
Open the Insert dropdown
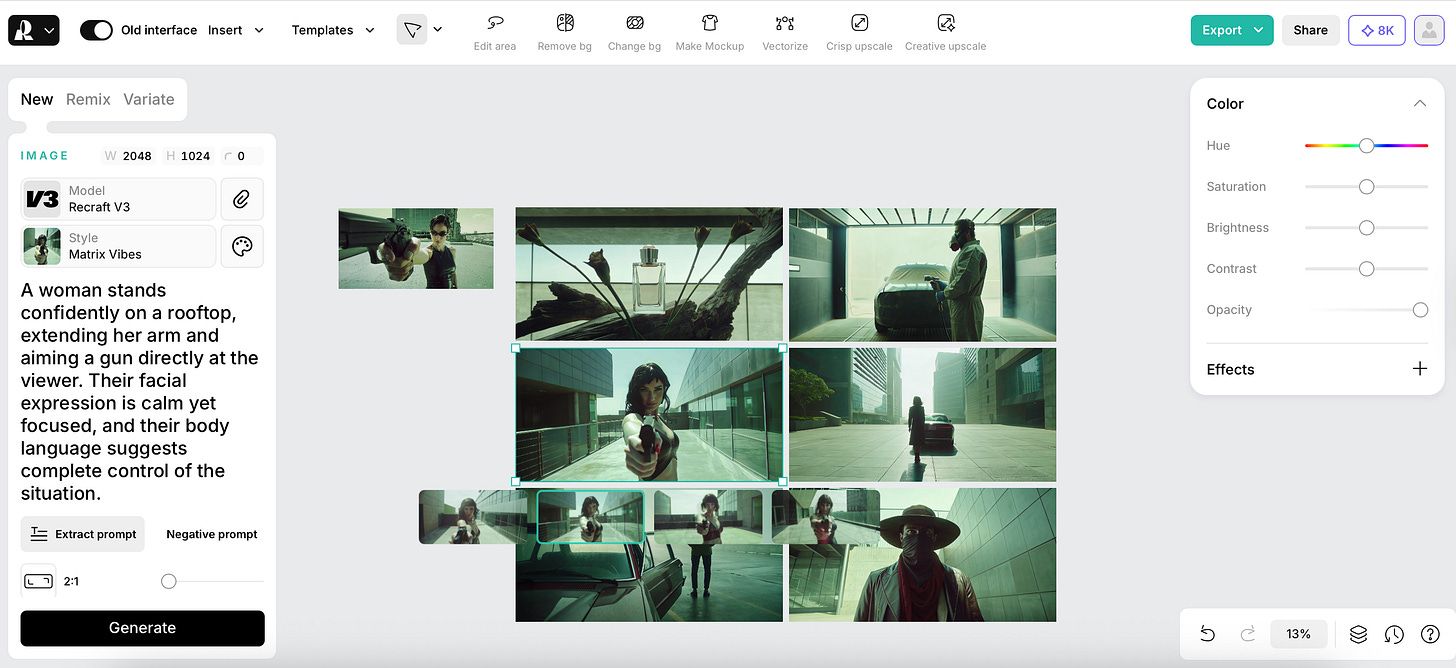click(236, 30)
